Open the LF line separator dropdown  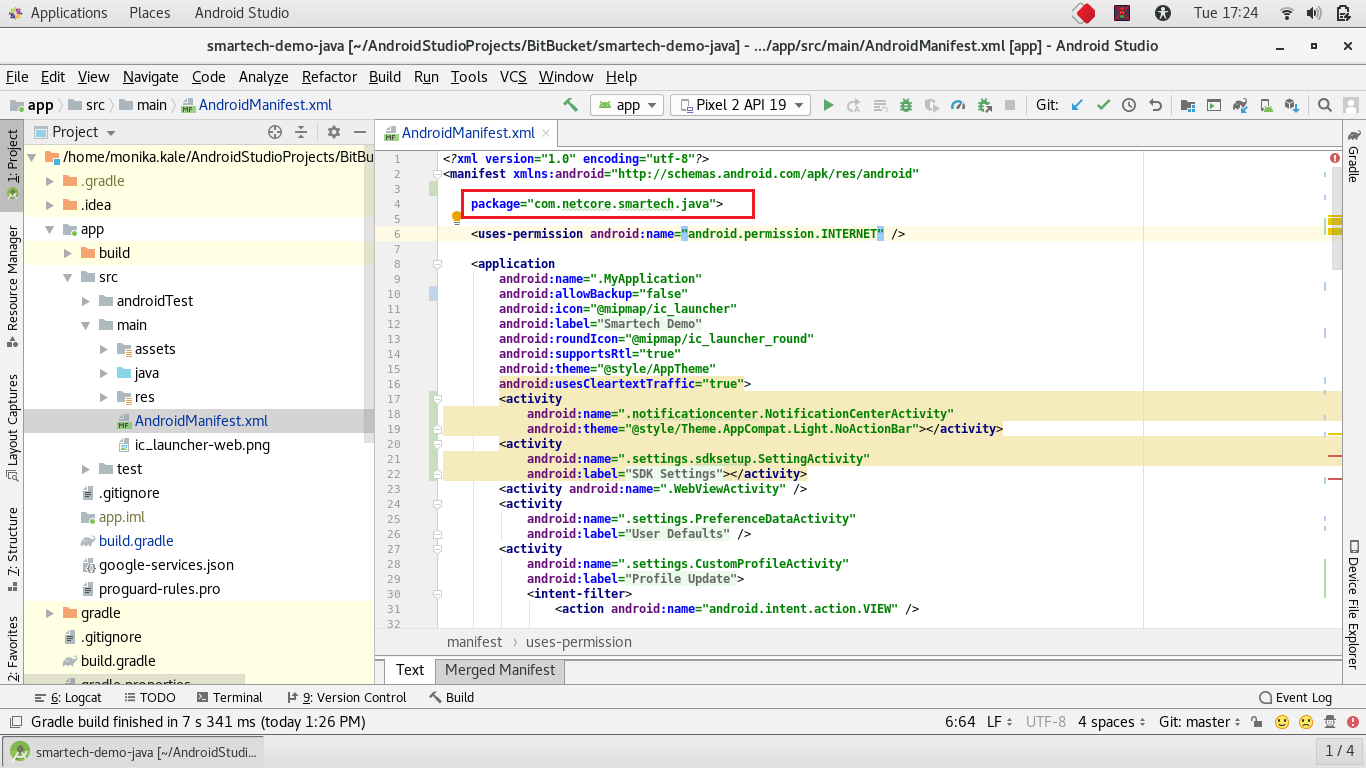pyautogui.click(x=1000, y=722)
